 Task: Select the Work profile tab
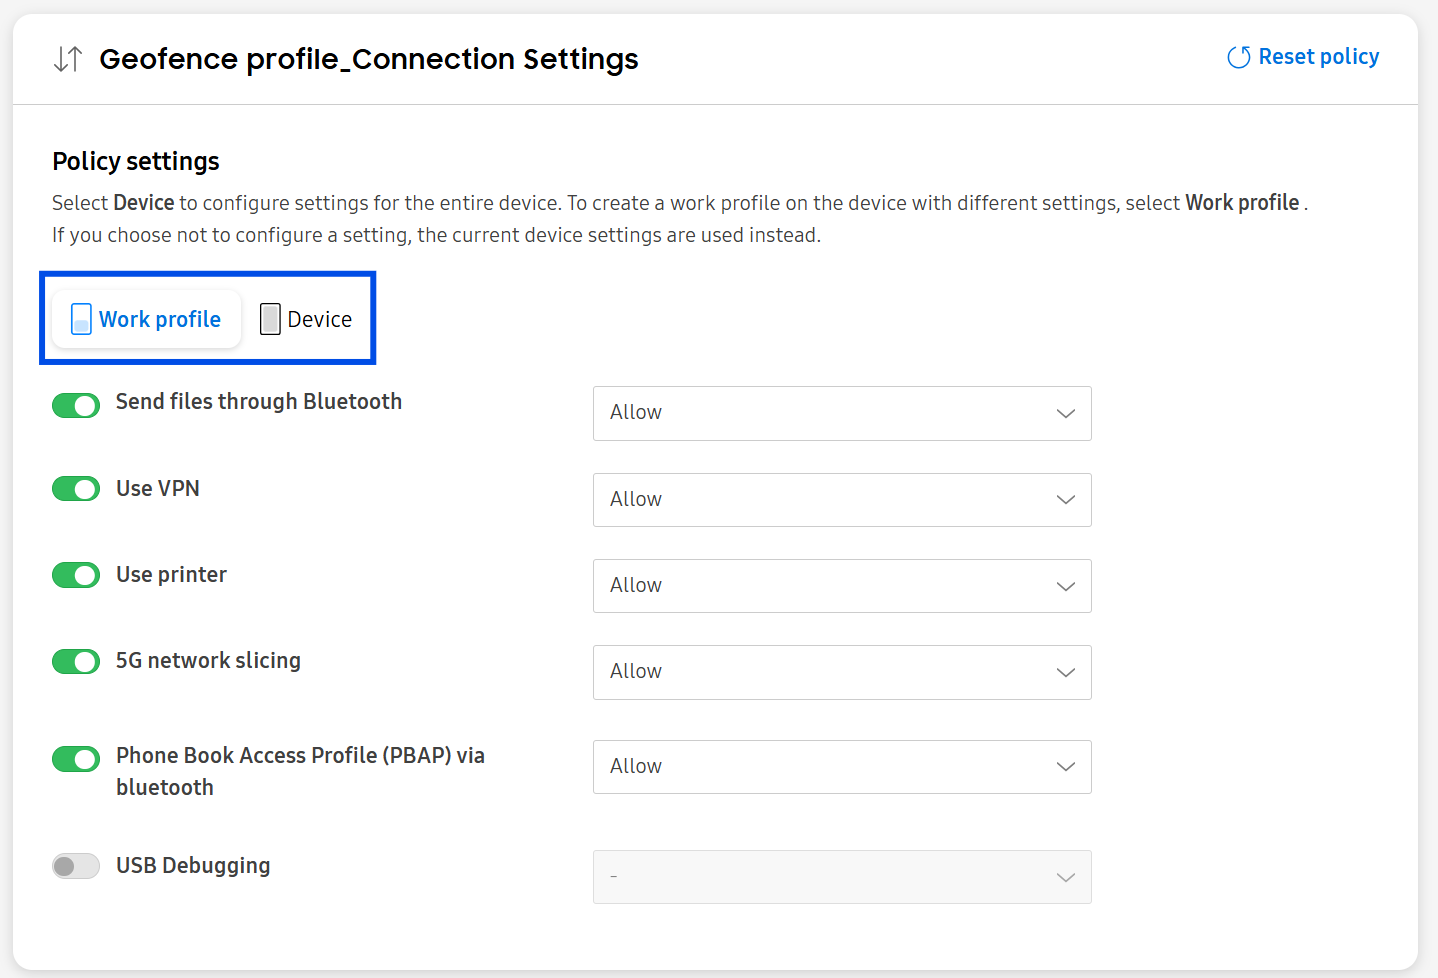pyautogui.click(x=147, y=319)
